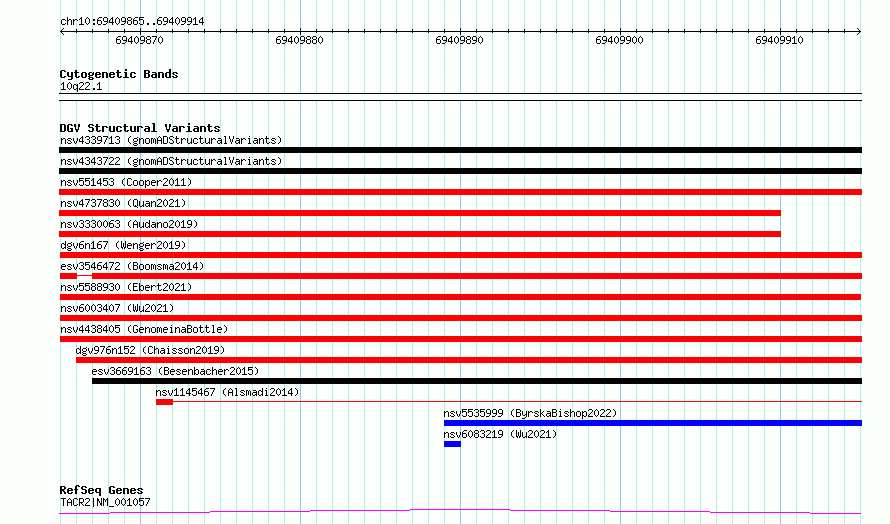Click the red bar of nsv6003407
This screenshot has width=890, height=524.
pyautogui.click(x=460, y=318)
